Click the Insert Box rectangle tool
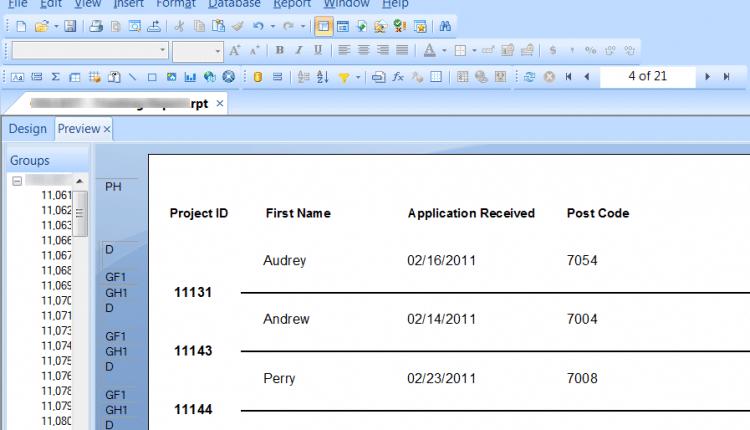 pos(152,77)
